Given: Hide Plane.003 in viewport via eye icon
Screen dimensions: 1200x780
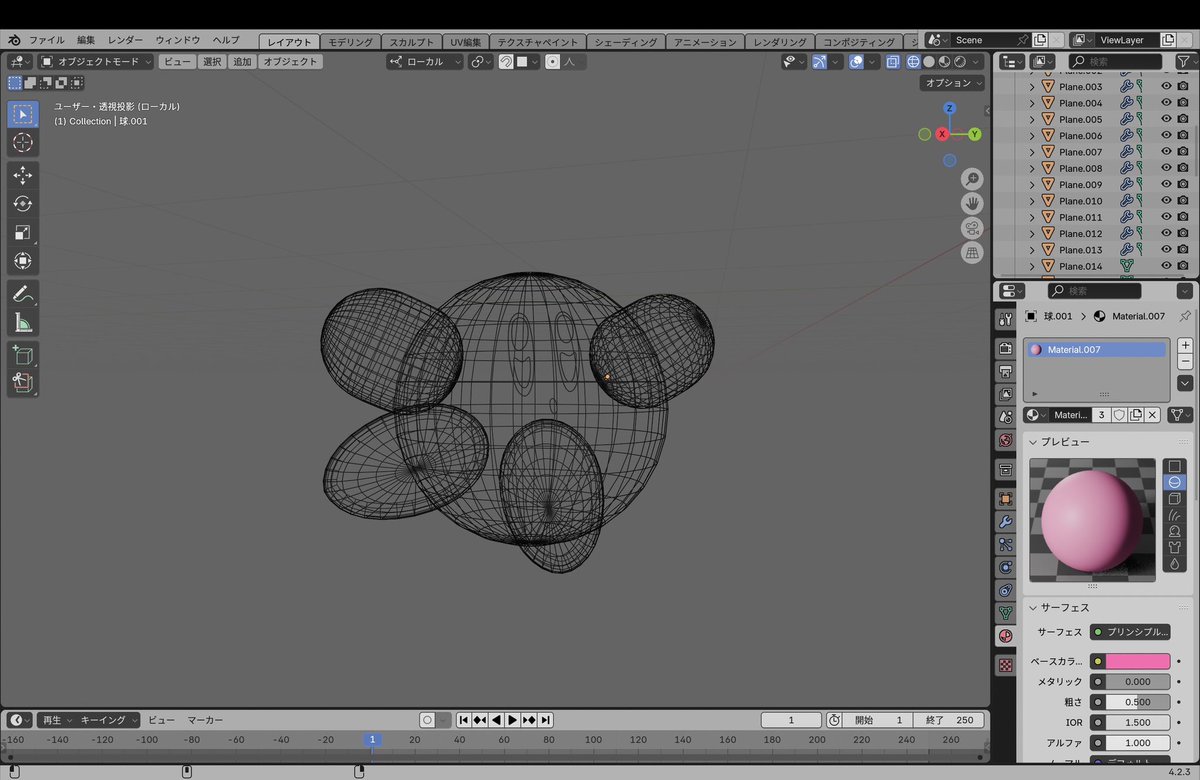Looking at the screenshot, I should click(x=1166, y=87).
